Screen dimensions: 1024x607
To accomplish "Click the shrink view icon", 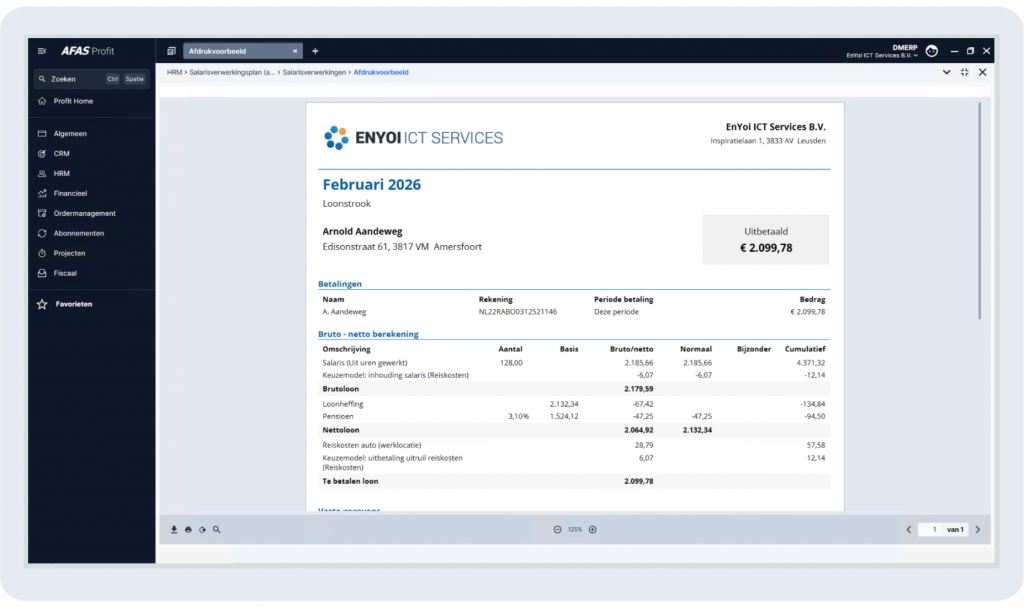I will coord(965,73).
